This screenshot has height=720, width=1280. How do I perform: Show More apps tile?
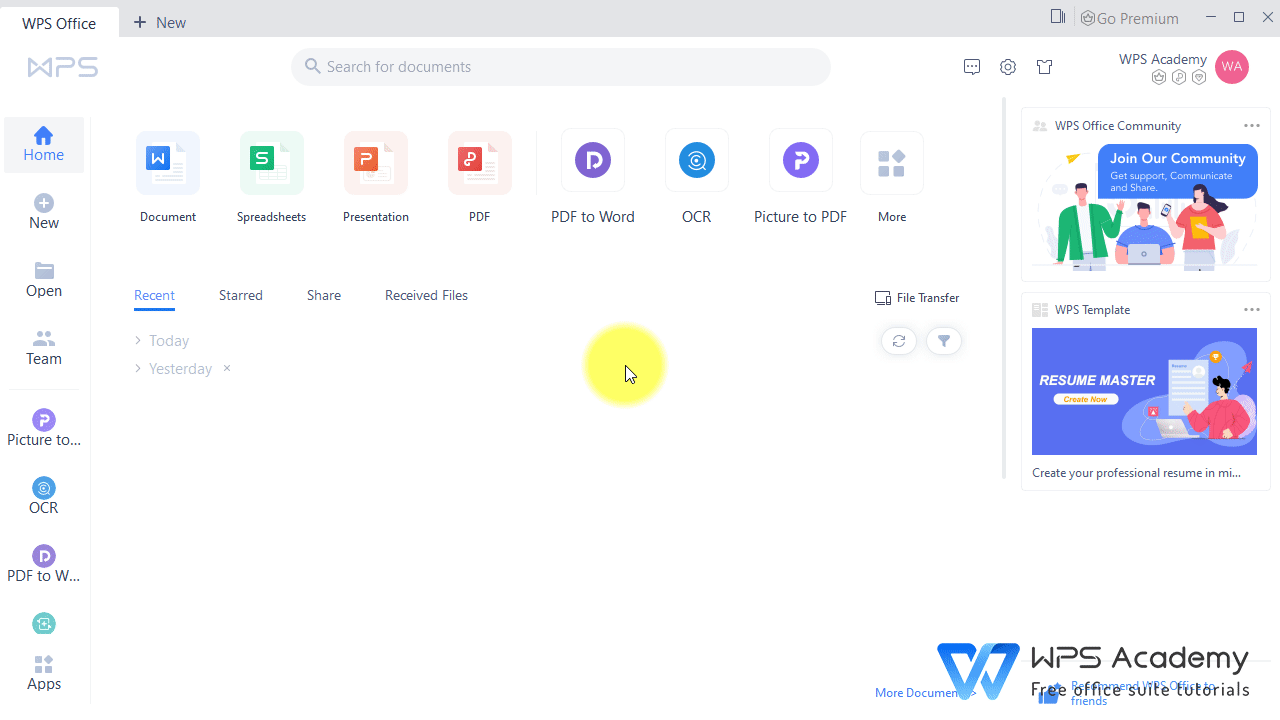[892, 163]
